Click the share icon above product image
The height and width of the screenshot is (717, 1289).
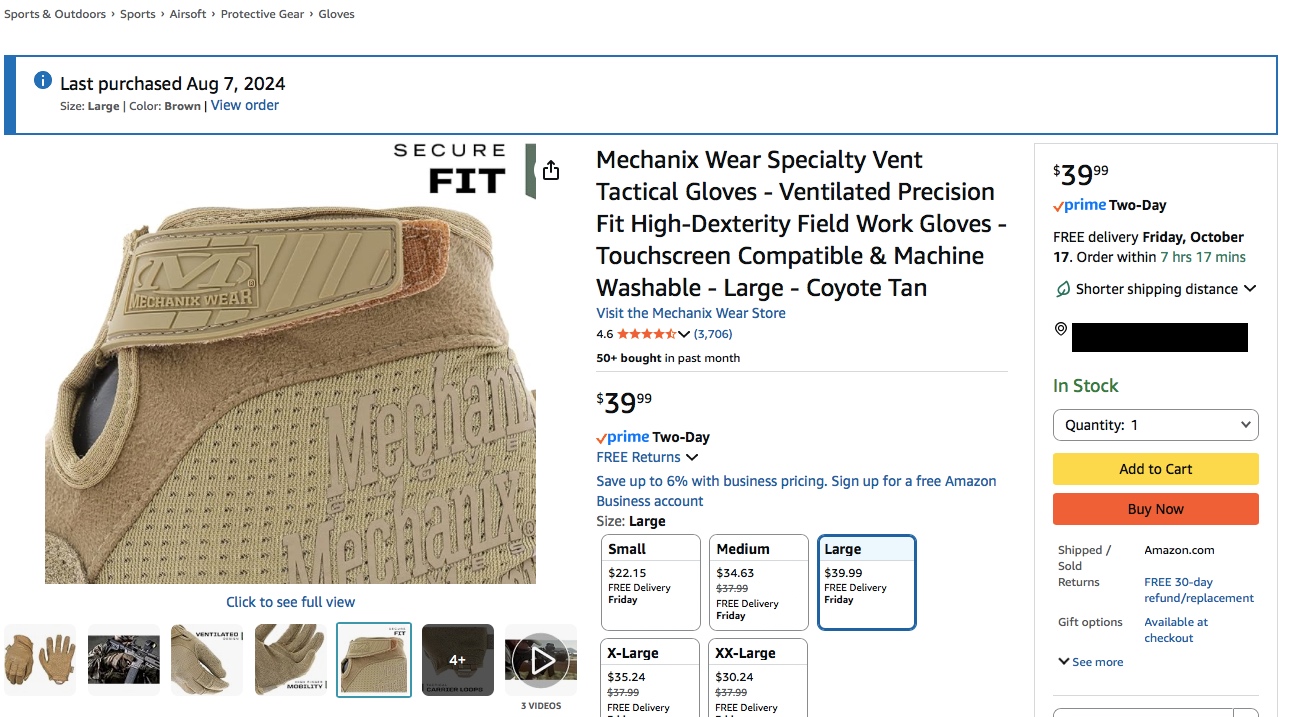coord(551,171)
